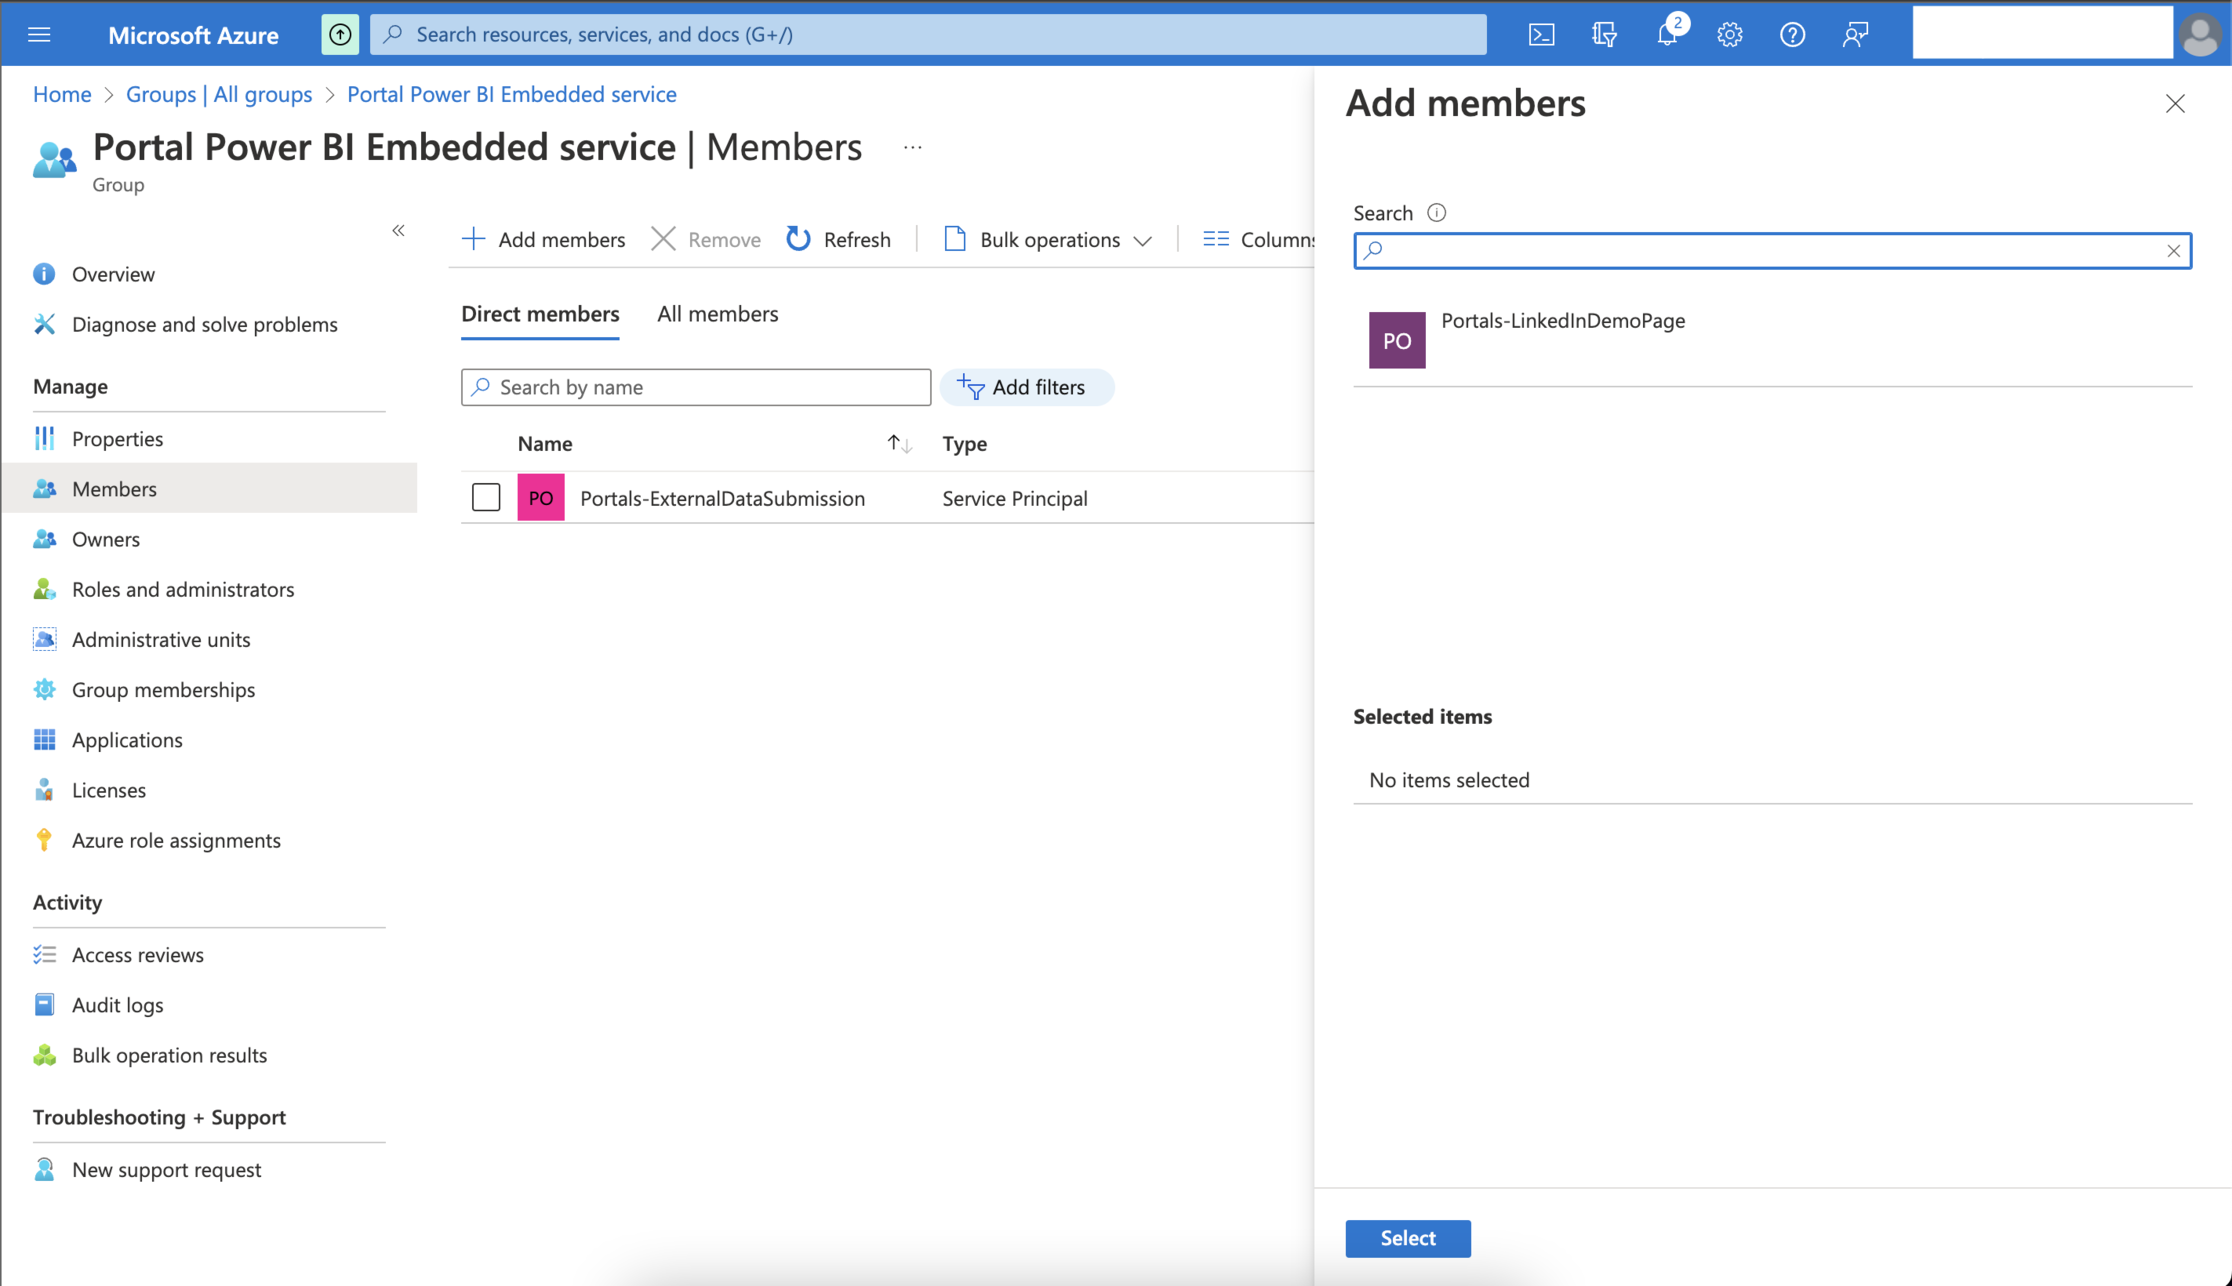Open the notifications bell icon
Image resolution: width=2232 pixels, height=1286 pixels.
click(1667, 35)
